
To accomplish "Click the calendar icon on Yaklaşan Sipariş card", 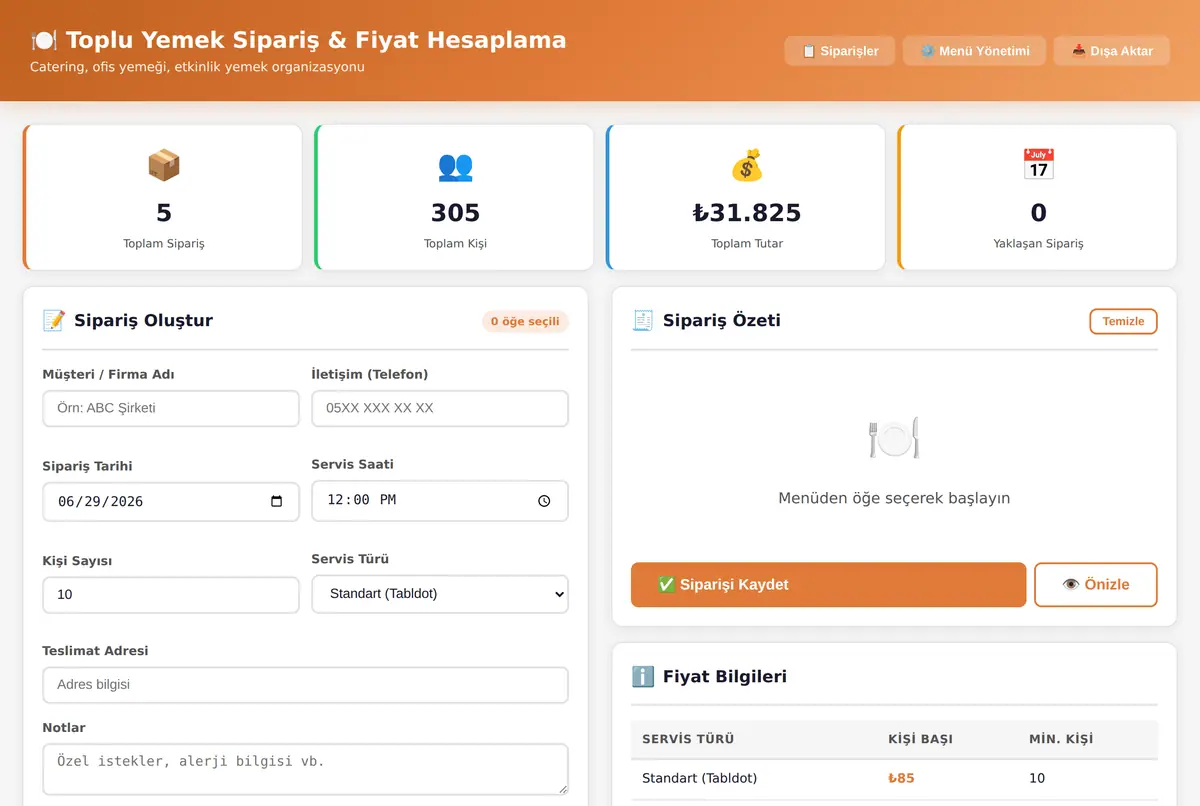I will click(x=1038, y=165).
